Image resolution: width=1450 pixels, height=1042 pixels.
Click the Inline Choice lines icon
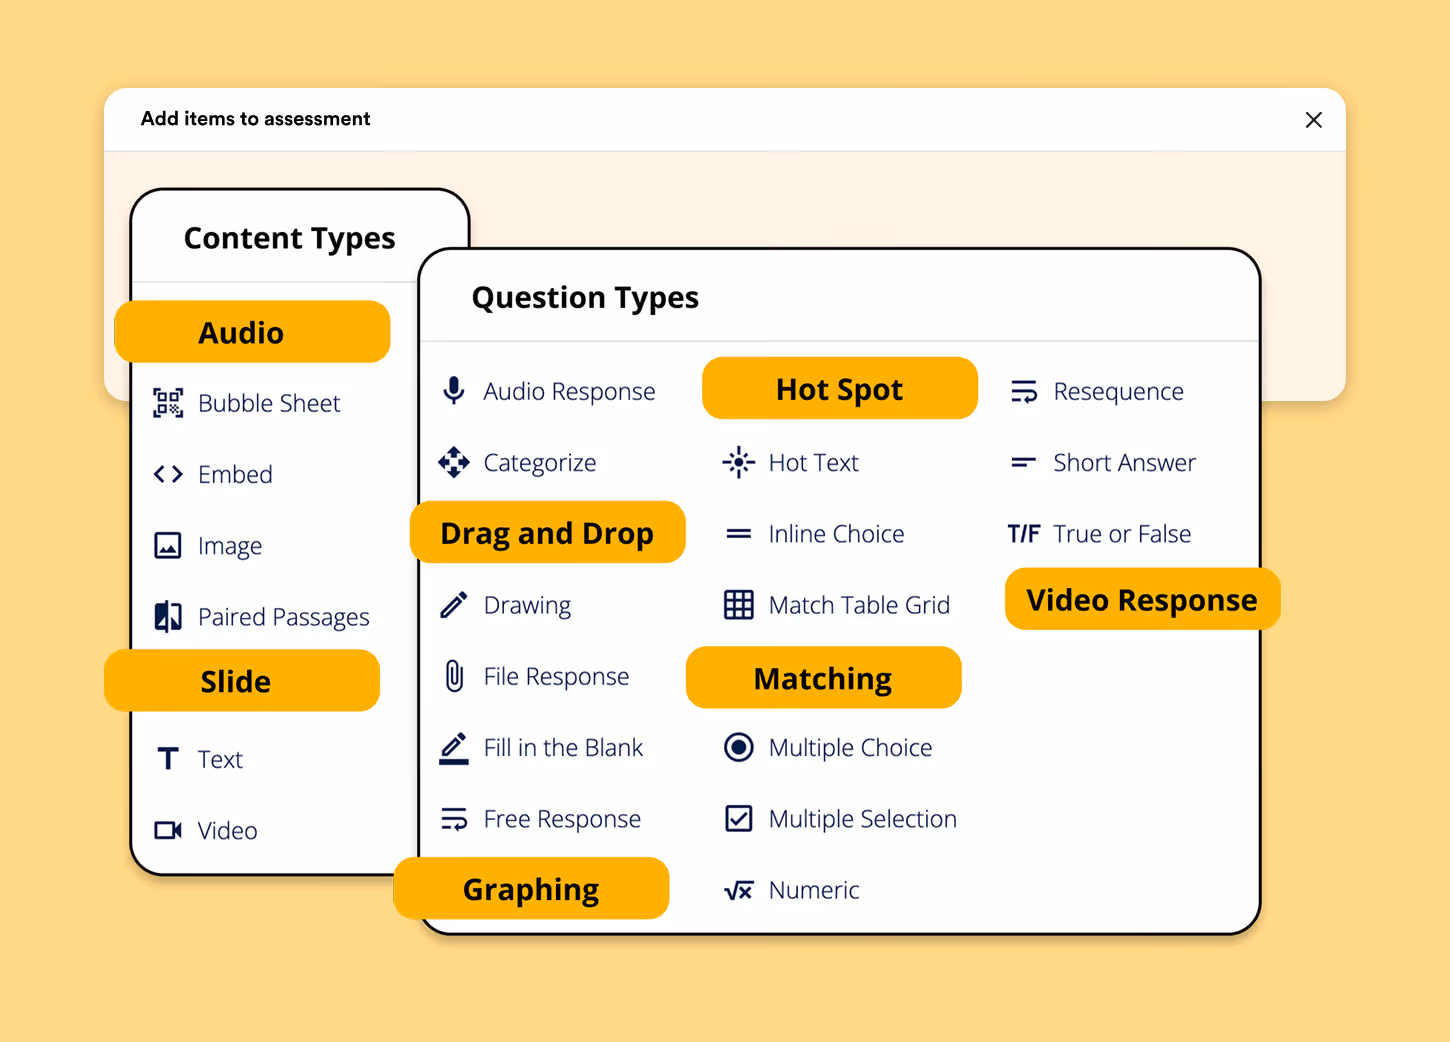(739, 534)
